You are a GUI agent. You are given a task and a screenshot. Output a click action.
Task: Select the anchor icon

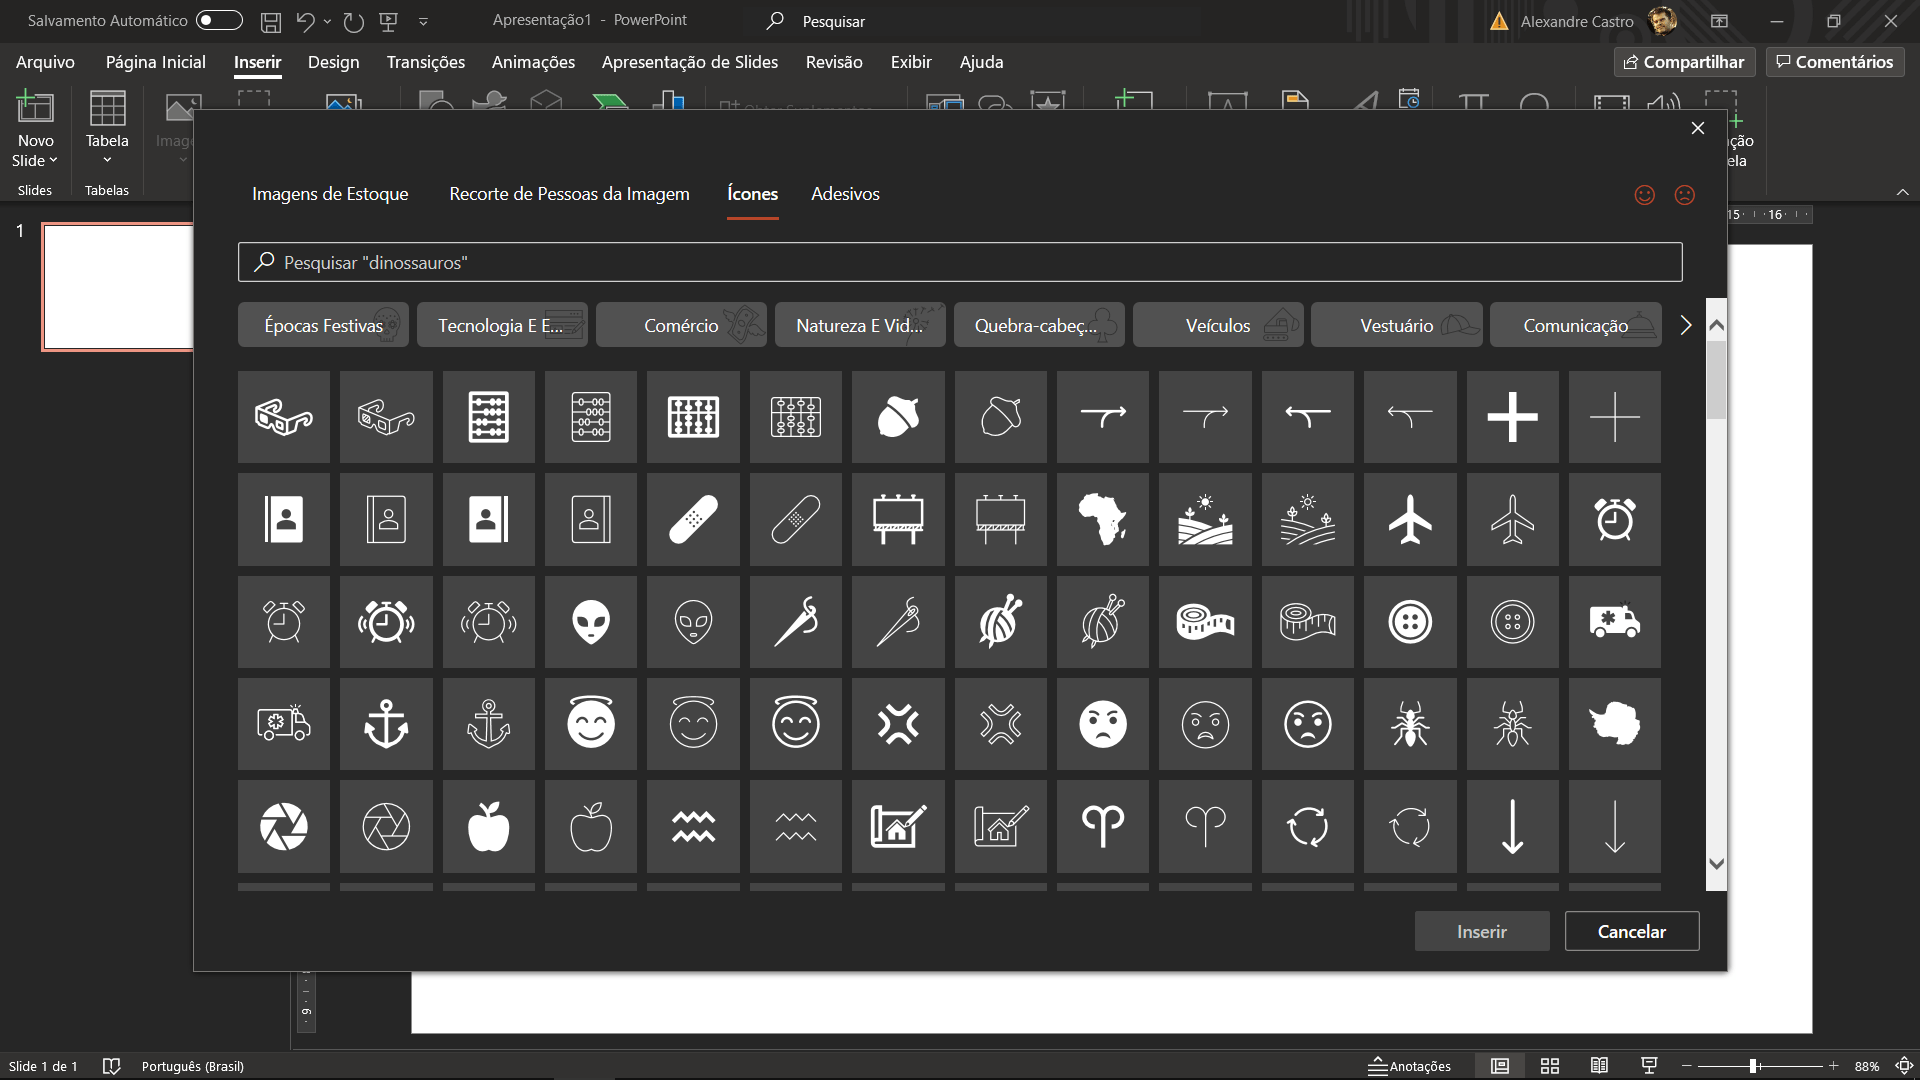tap(385, 724)
